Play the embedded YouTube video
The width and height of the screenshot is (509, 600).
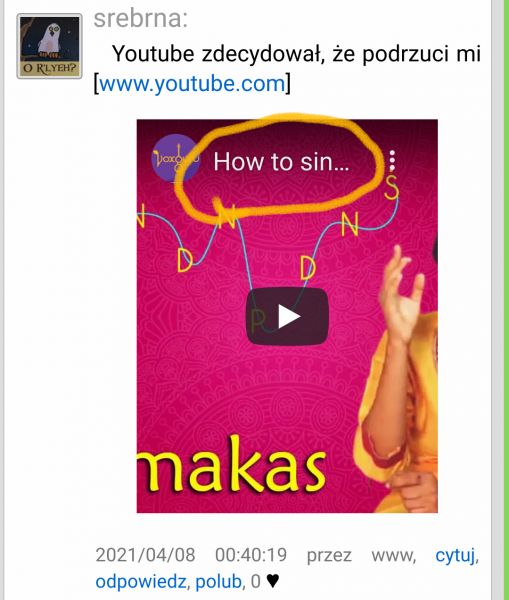[287, 316]
